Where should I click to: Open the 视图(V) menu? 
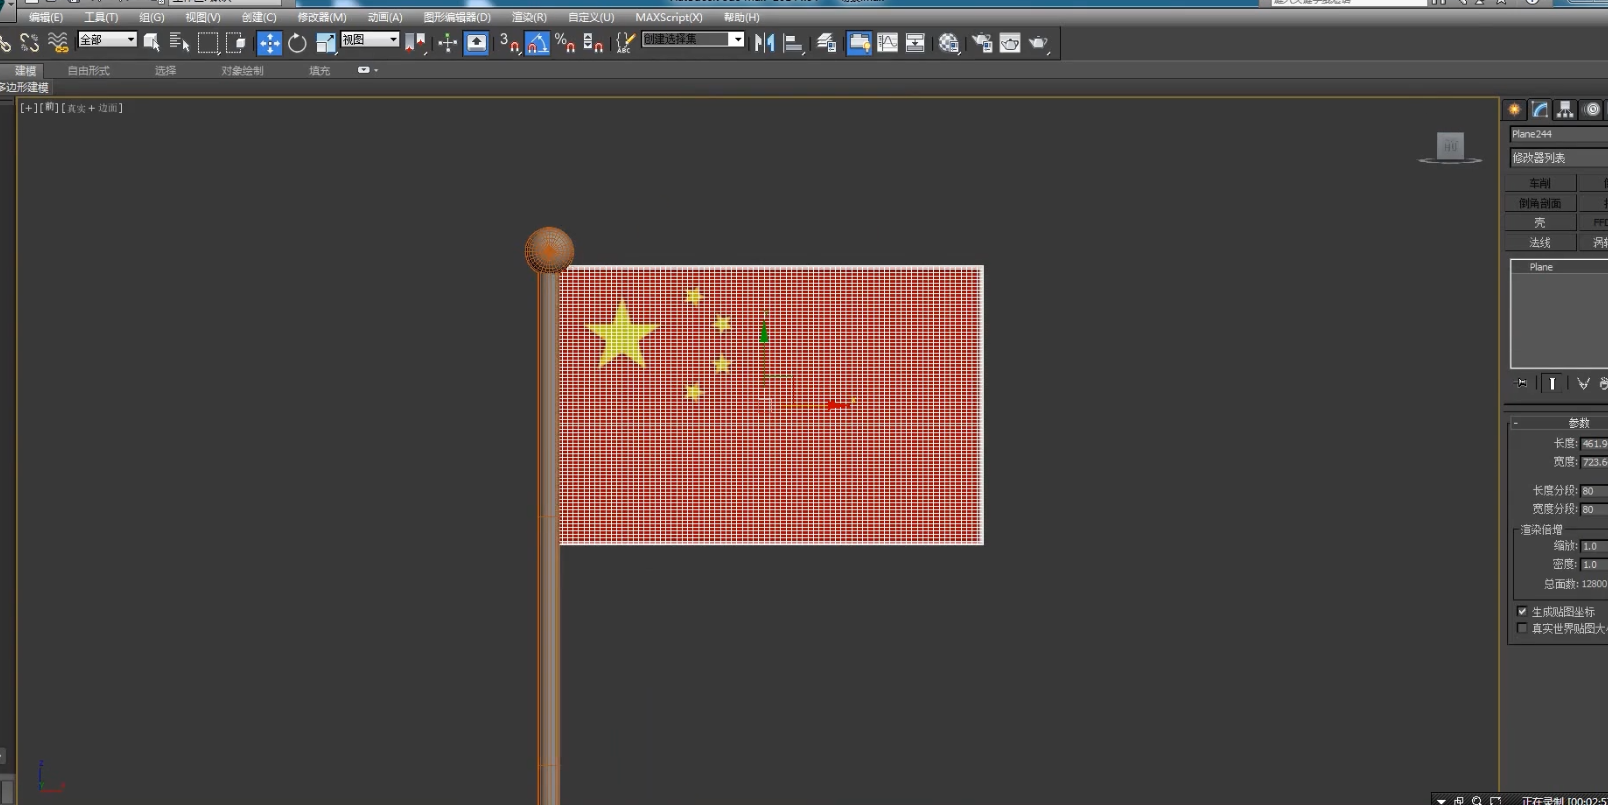click(203, 17)
